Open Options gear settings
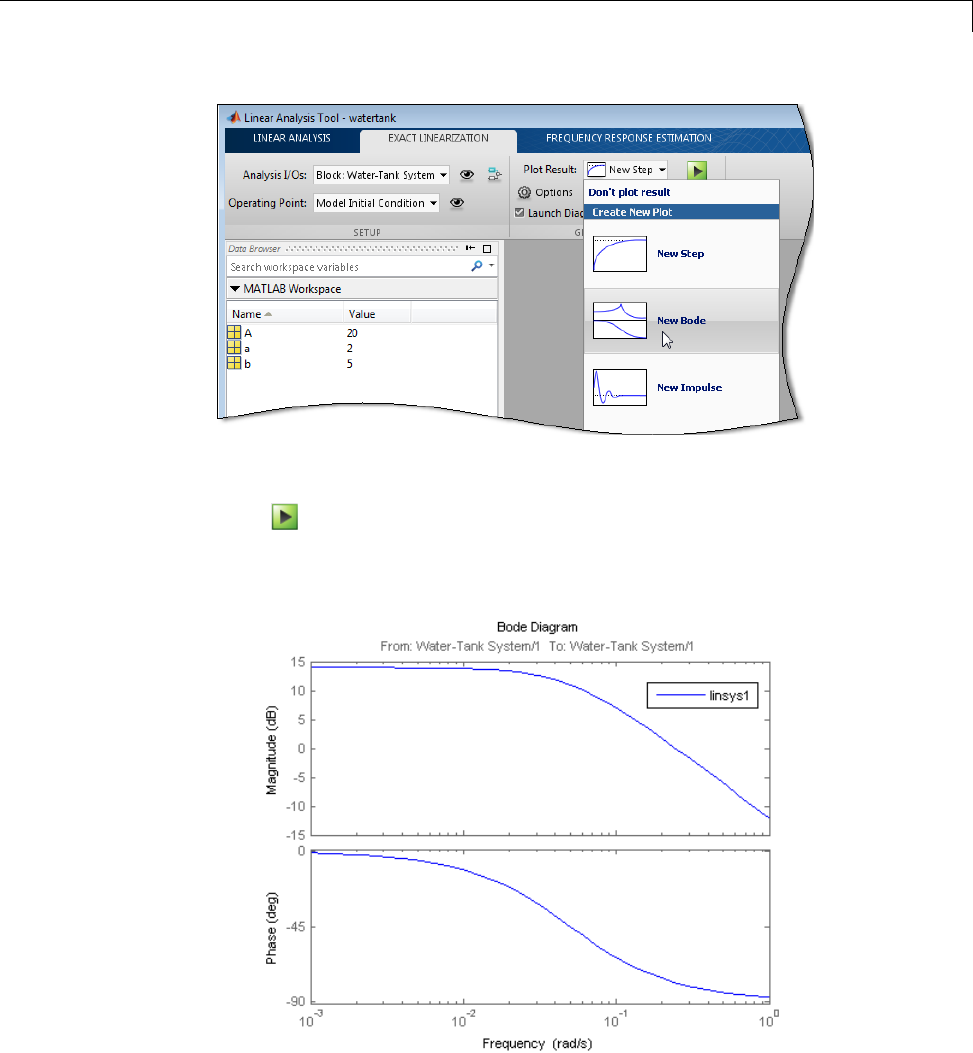 coord(524,193)
